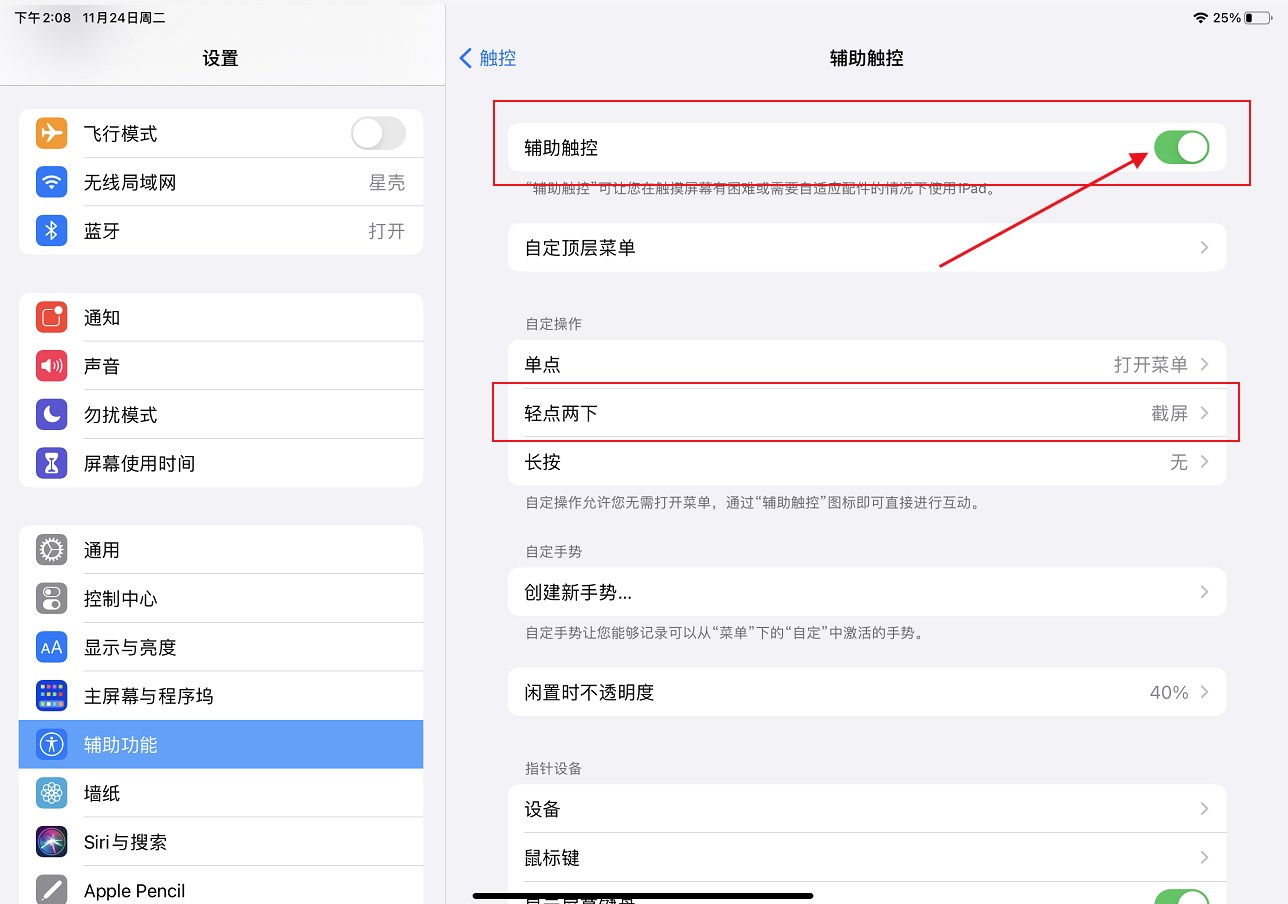Enable 飞行模式 with its toggle
Viewport: 1288px width, 904px height.
[378, 132]
